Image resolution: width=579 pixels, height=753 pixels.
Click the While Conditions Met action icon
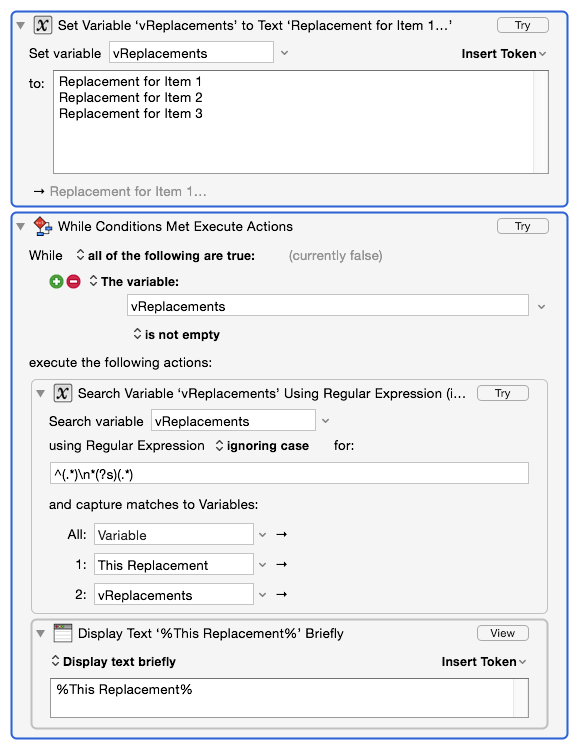pyautogui.click(x=42, y=226)
